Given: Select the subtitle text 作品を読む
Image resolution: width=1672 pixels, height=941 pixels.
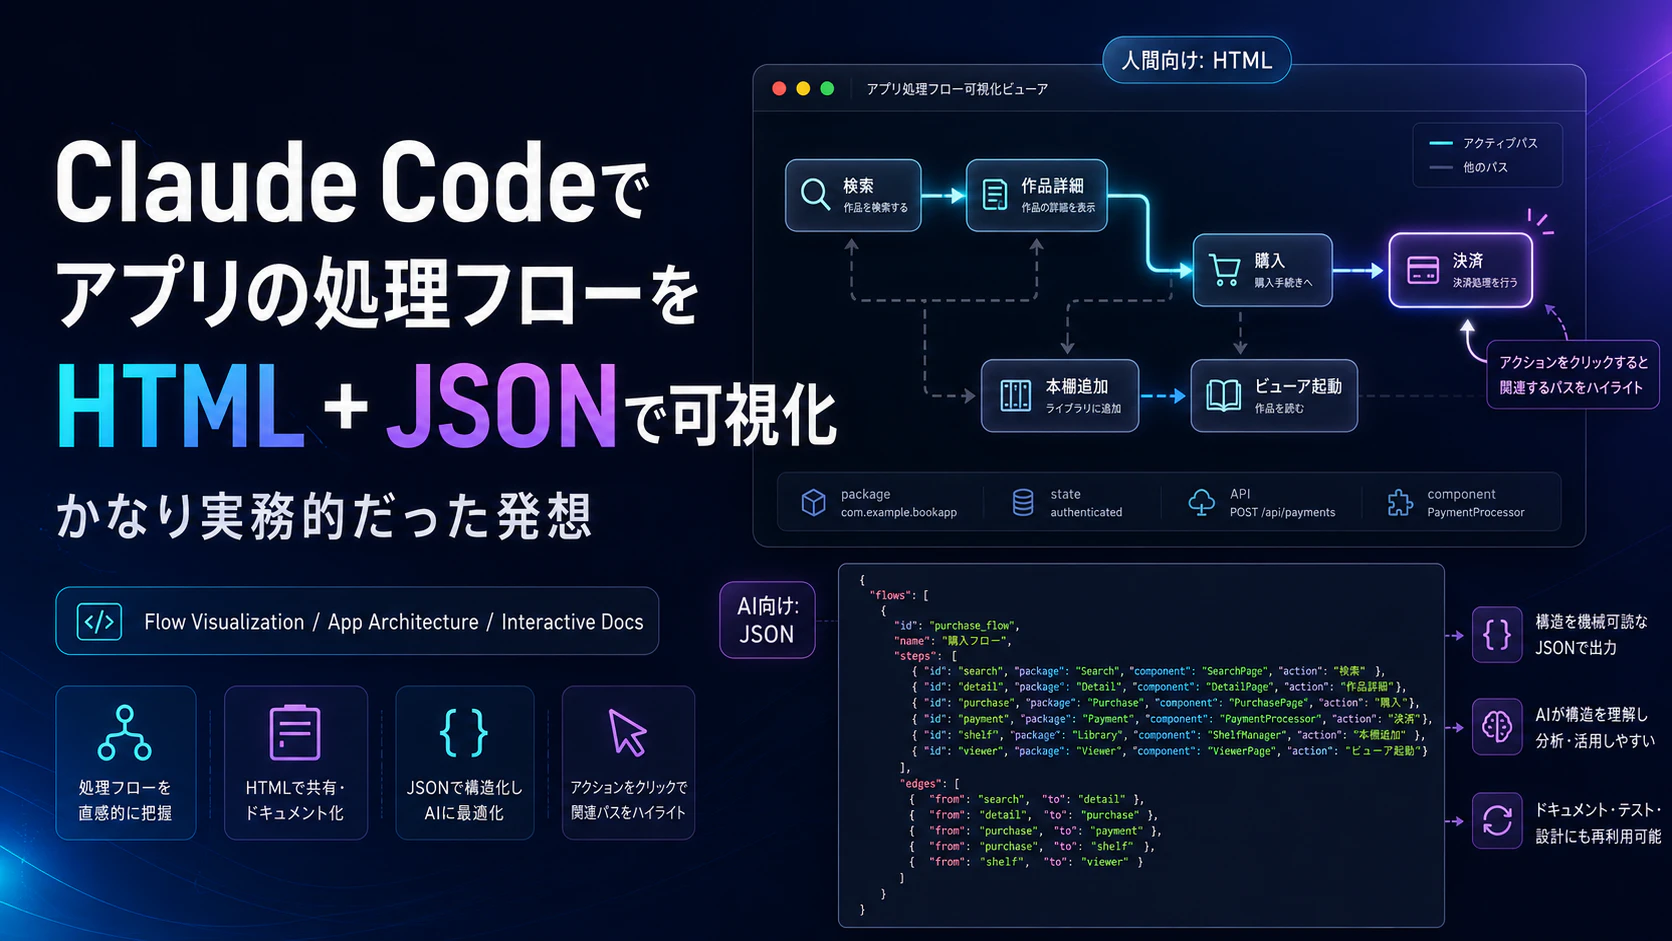Looking at the screenshot, I should [x=1279, y=408].
